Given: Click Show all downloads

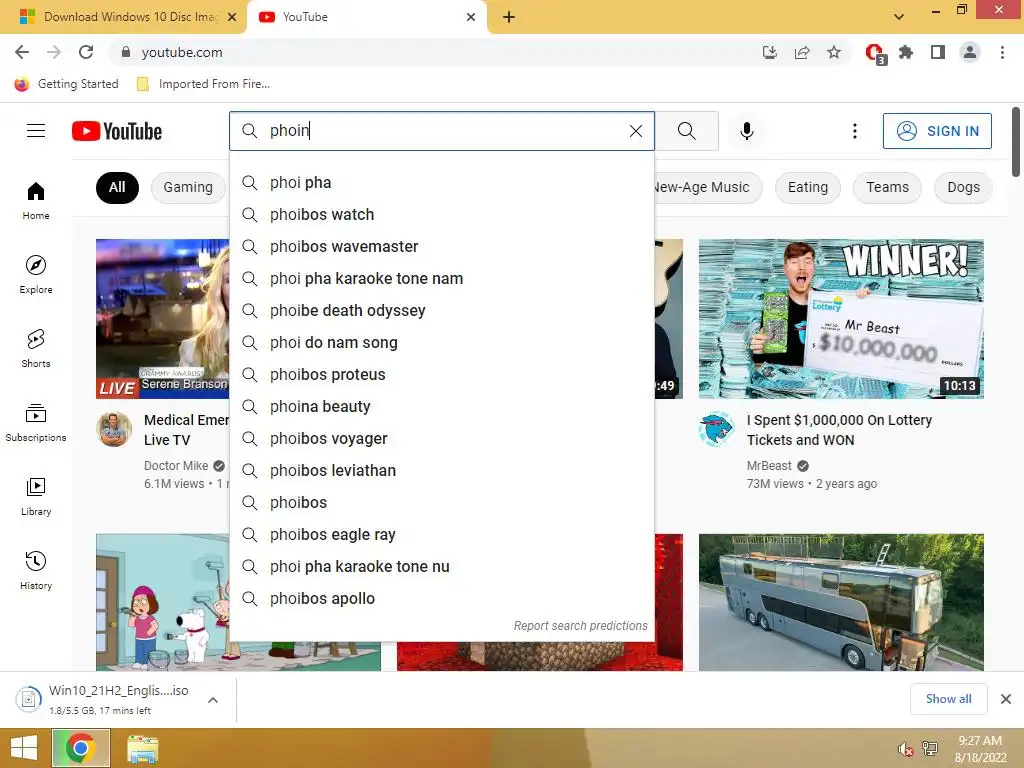Looking at the screenshot, I should click(x=948, y=699).
